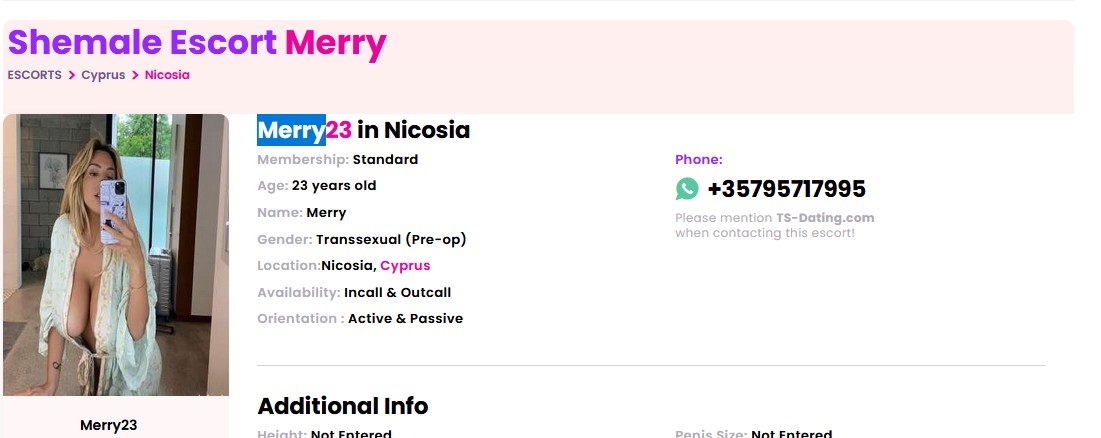
Task: Click the green WhatsApp icon
Action: 687,189
